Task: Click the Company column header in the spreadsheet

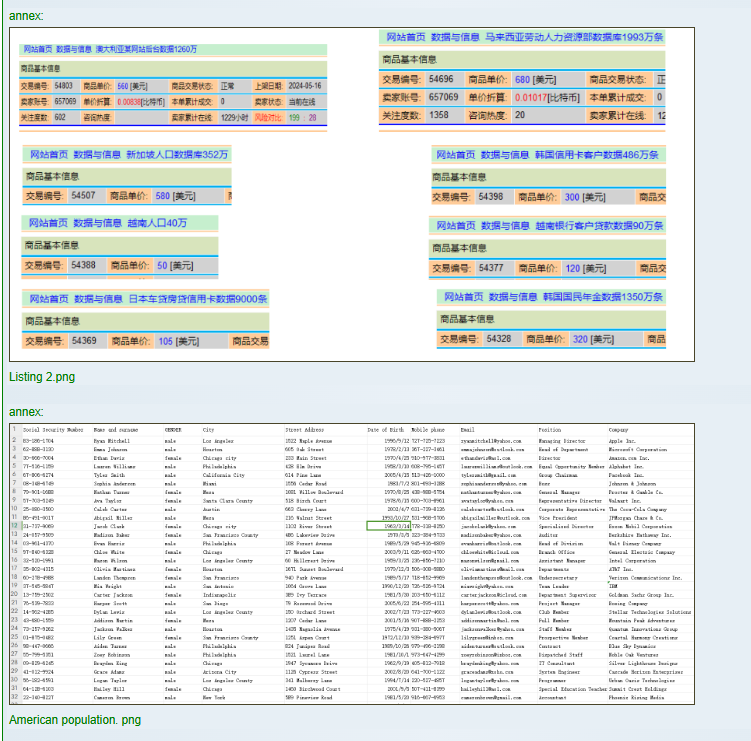Action: pos(619,429)
